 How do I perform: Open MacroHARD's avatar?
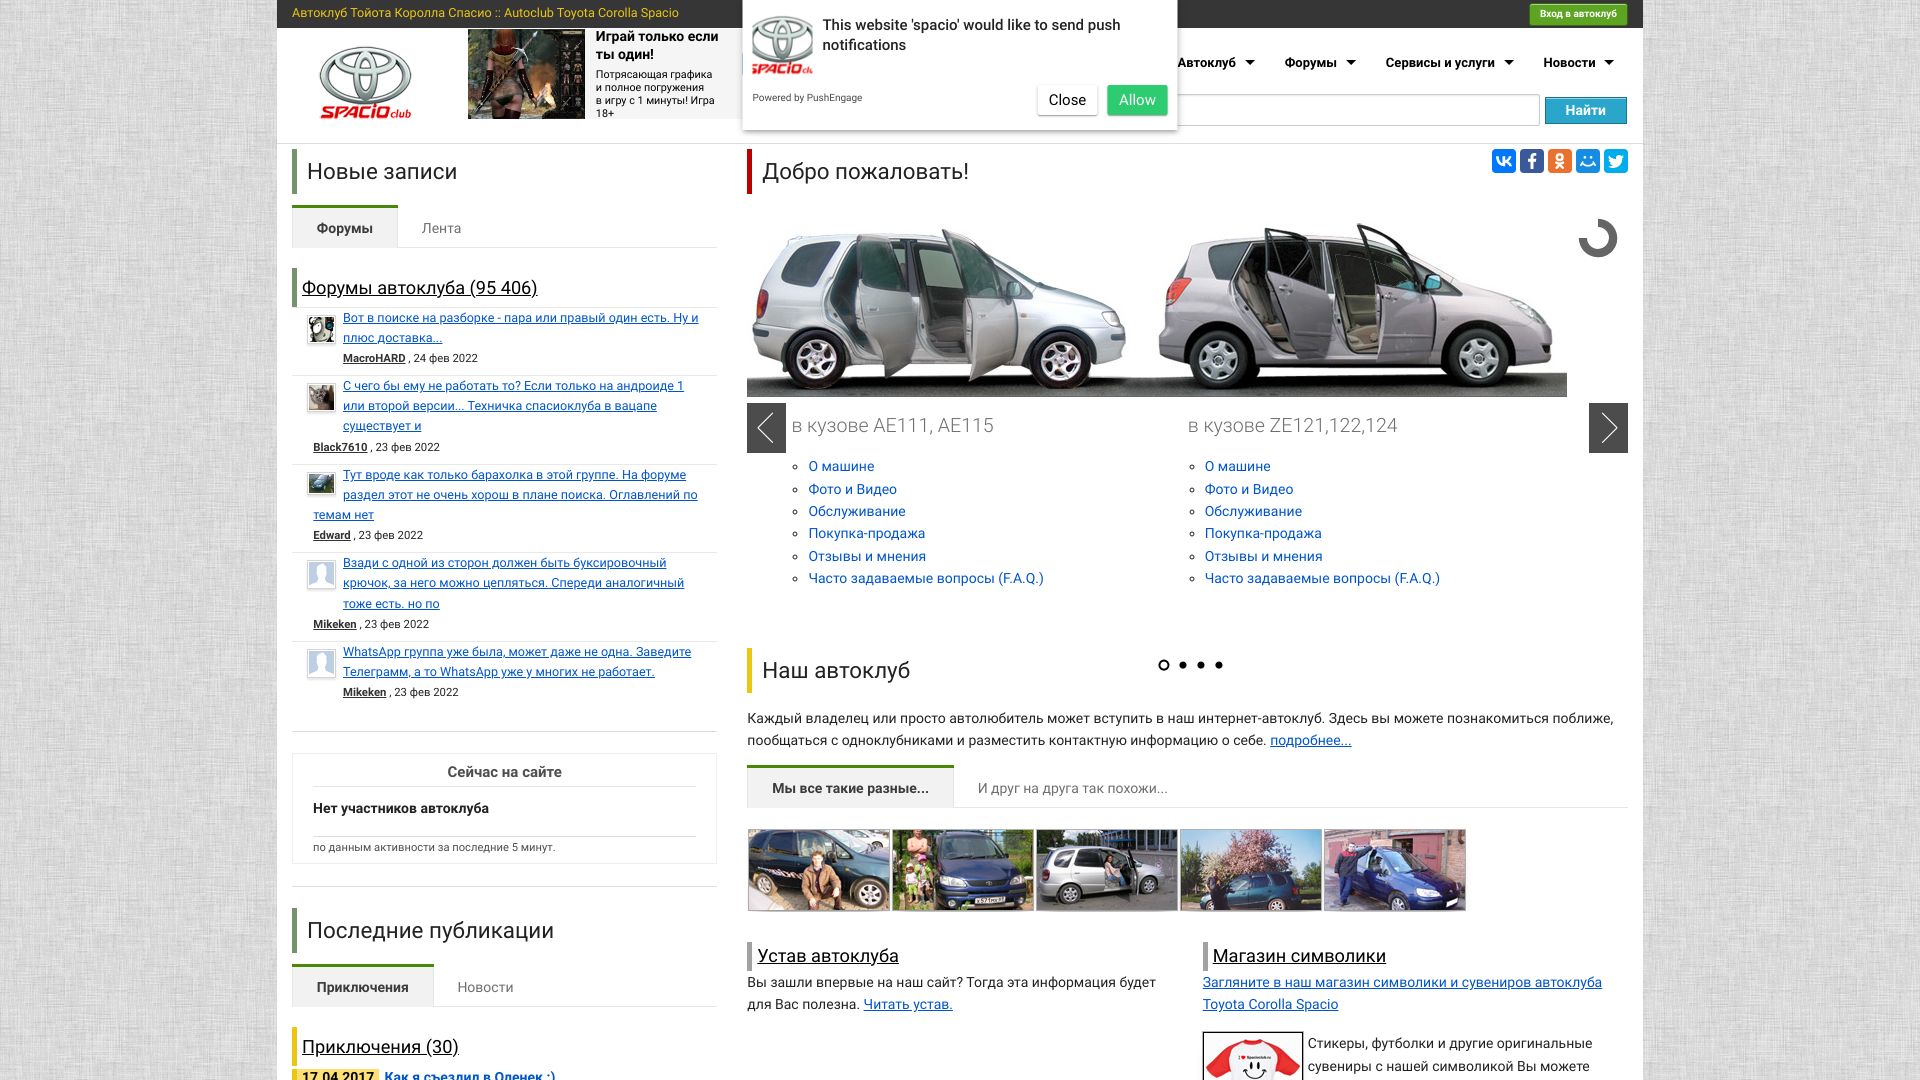pyautogui.click(x=321, y=329)
